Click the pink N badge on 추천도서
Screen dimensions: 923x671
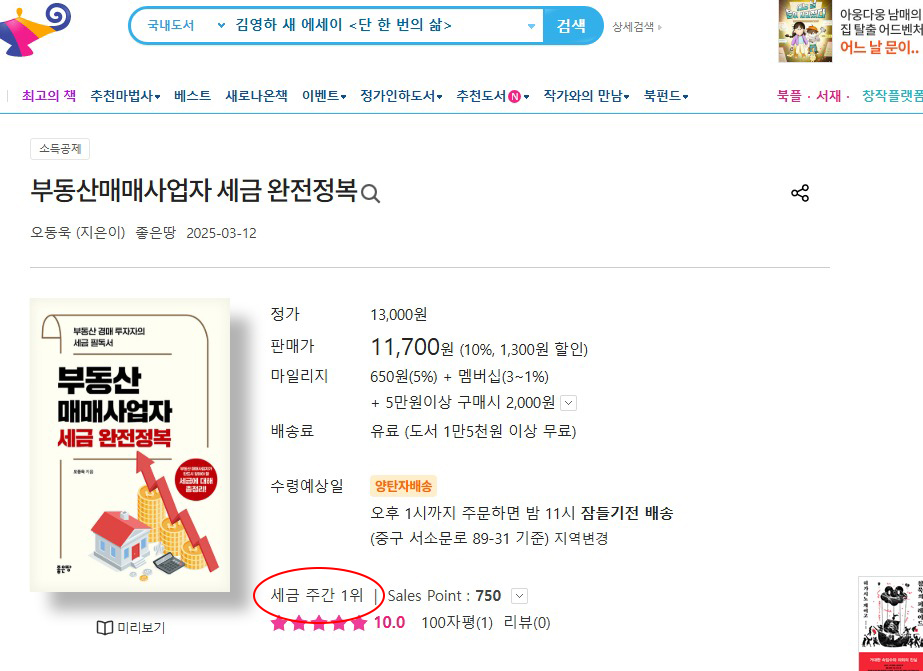514,96
